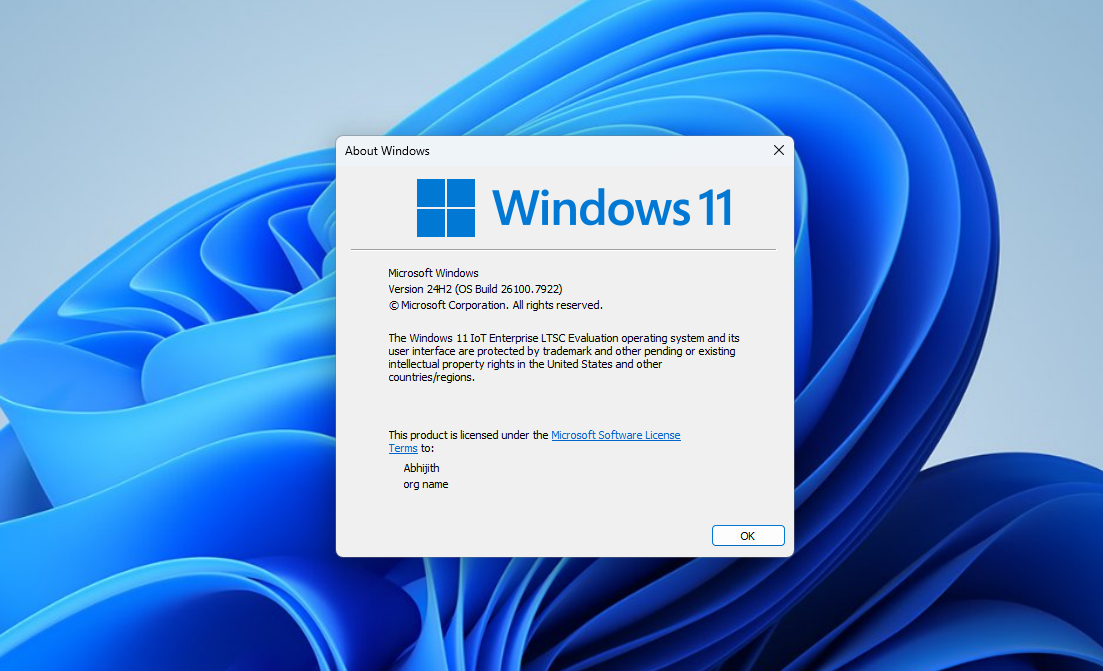Select the Version 24H2 OS Build line
Image resolution: width=1103 pixels, height=671 pixels.
tap(476, 289)
